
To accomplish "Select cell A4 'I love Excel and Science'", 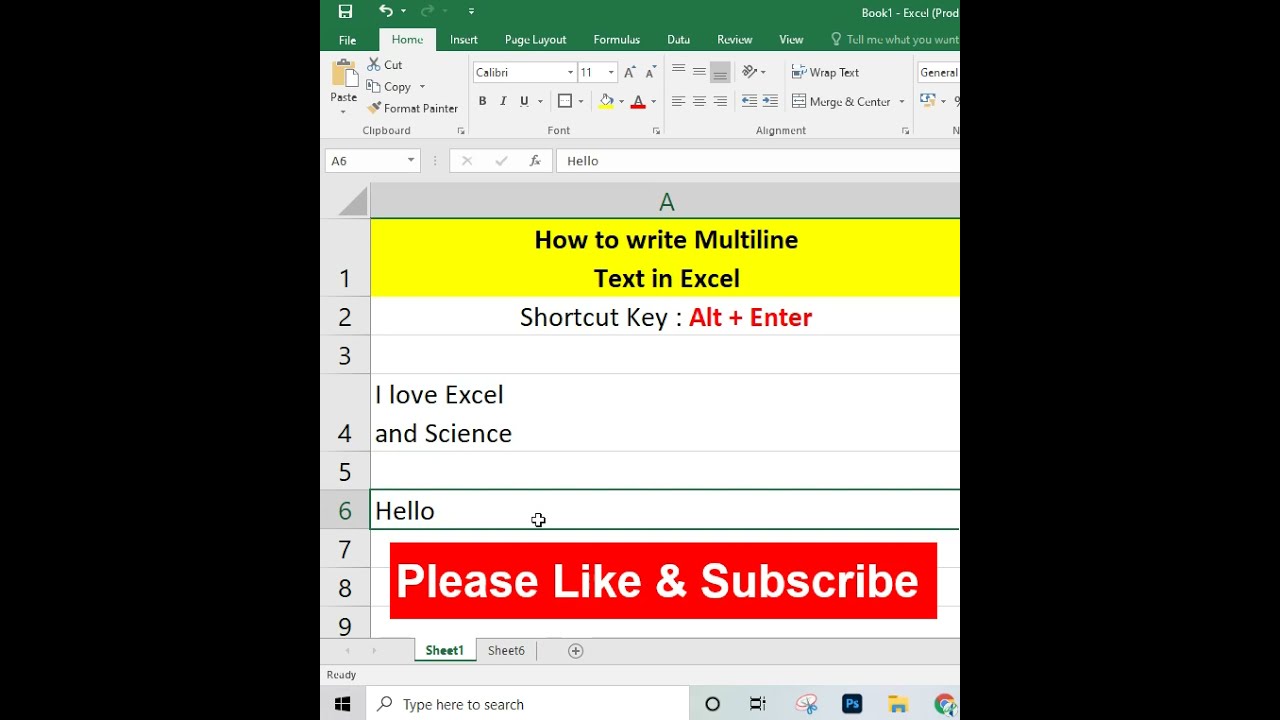I will [x=665, y=413].
